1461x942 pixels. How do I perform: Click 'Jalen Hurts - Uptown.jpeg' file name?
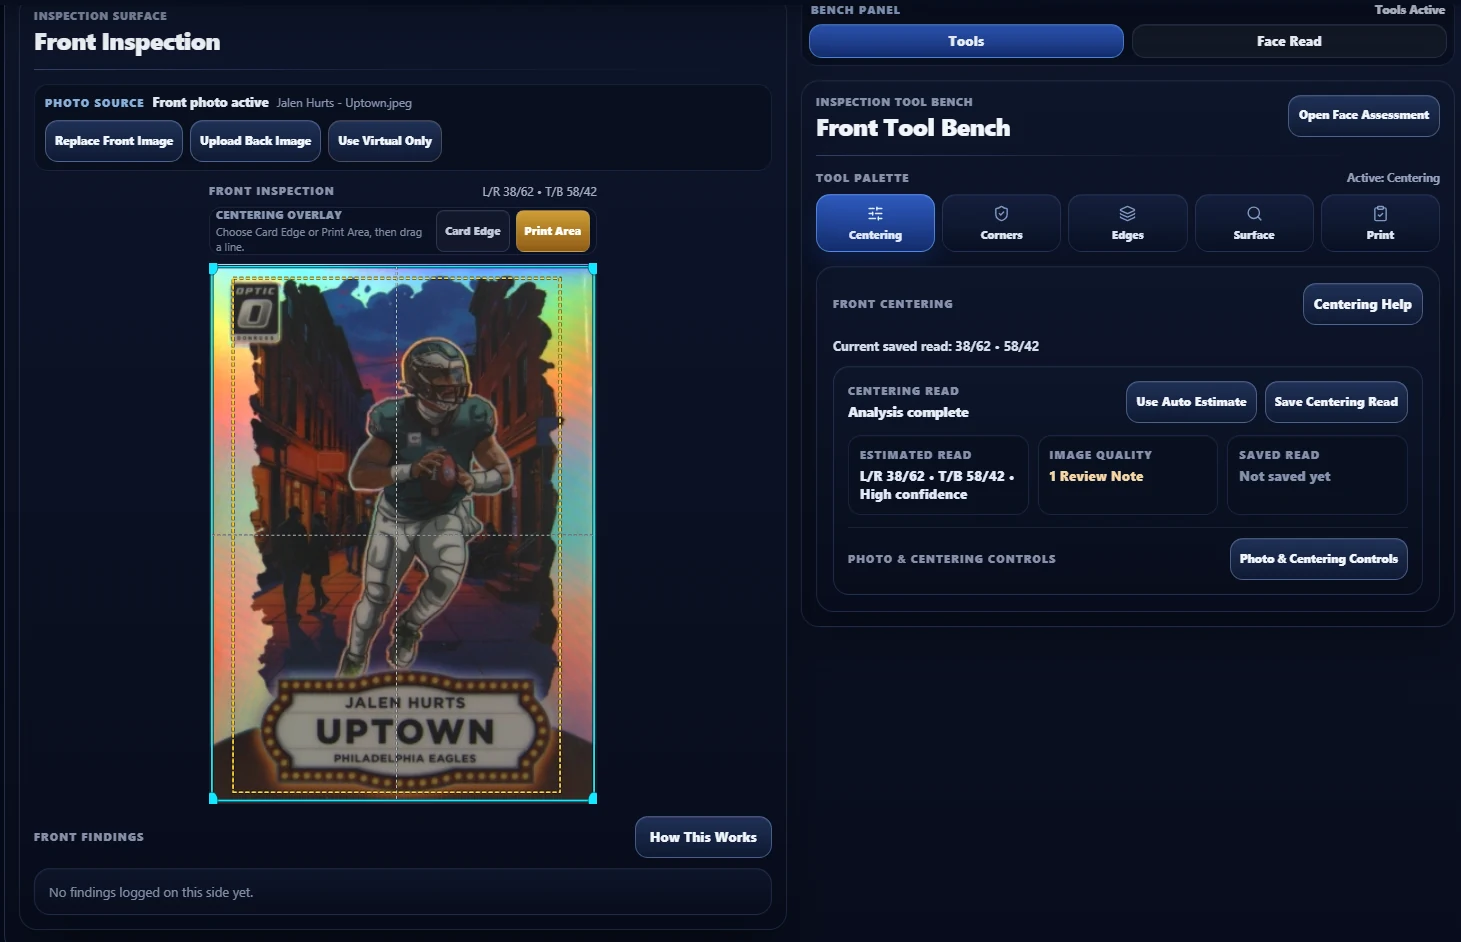pos(344,103)
